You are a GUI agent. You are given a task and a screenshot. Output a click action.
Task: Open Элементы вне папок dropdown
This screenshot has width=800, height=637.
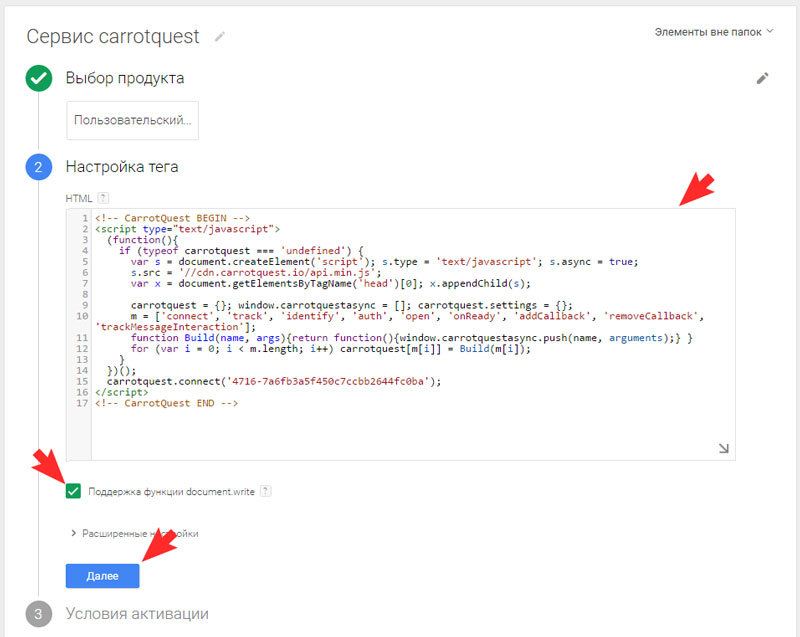click(x=714, y=32)
